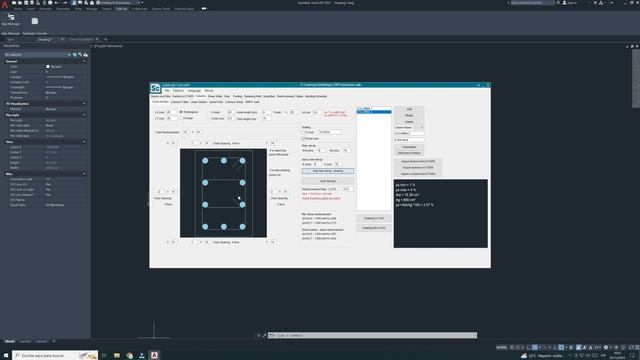Collapse the 3D Visualization section

[x=84, y=104]
